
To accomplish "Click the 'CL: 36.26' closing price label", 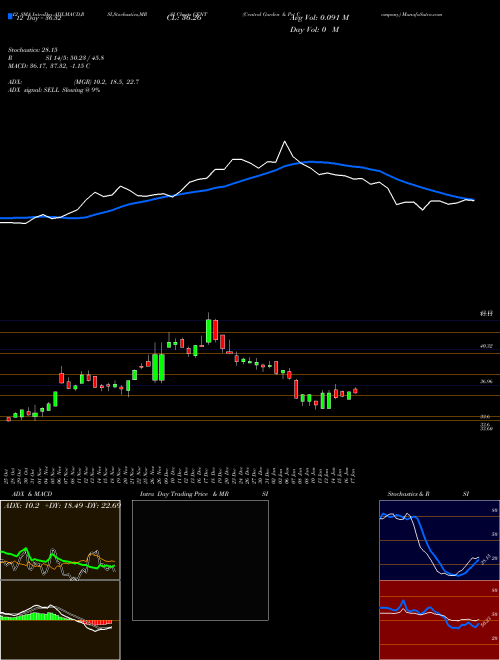I will coord(184,19).
